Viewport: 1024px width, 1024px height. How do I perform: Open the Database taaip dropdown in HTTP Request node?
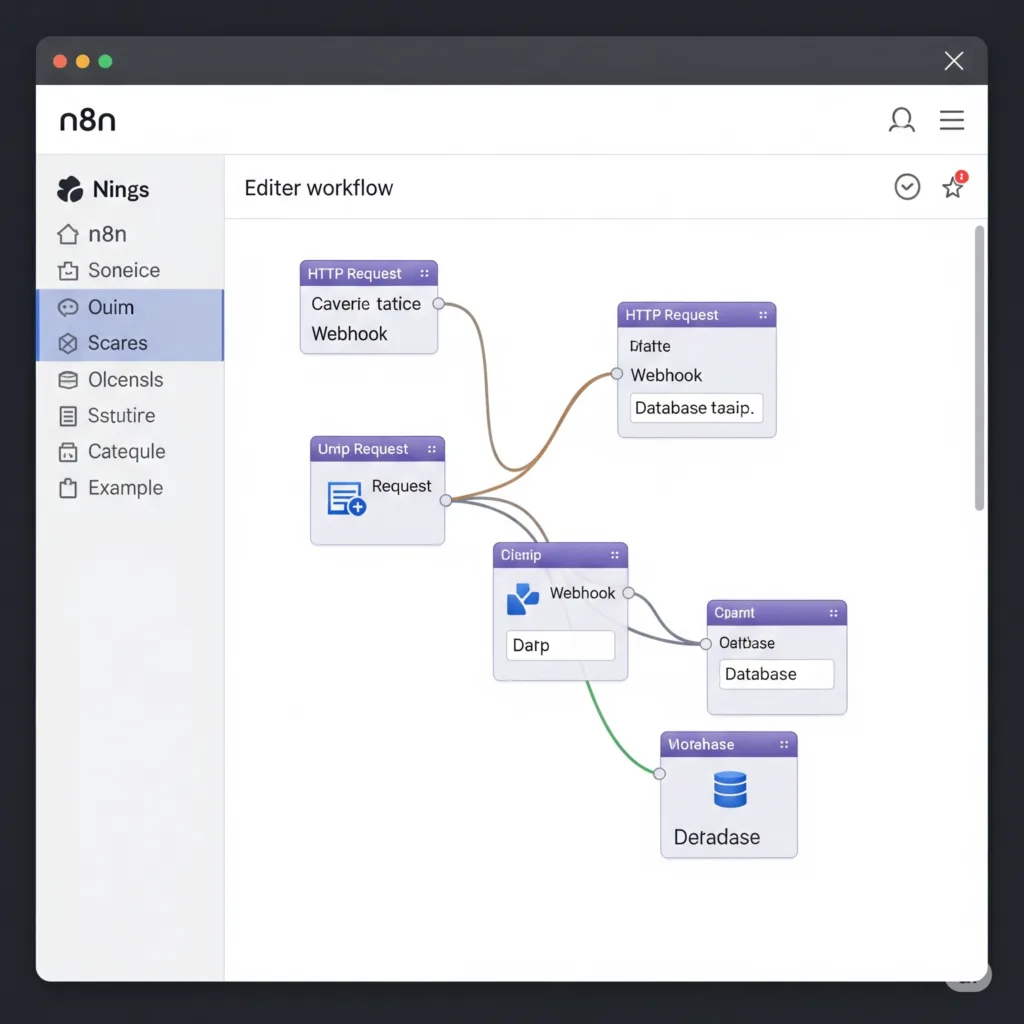click(695, 408)
